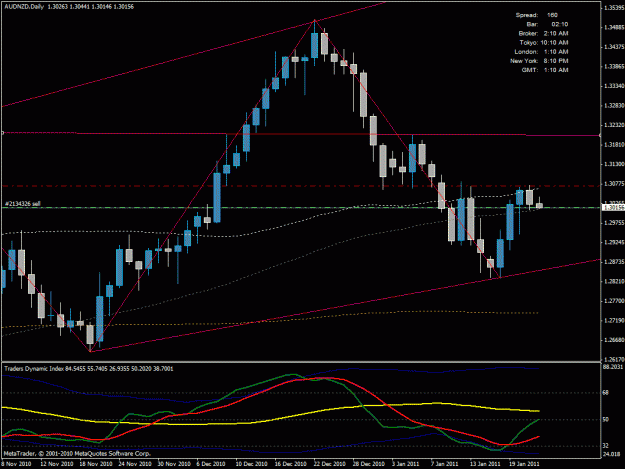Click price axis label 1.26170
Viewport: 625px width, 469px height.
(614, 359)
